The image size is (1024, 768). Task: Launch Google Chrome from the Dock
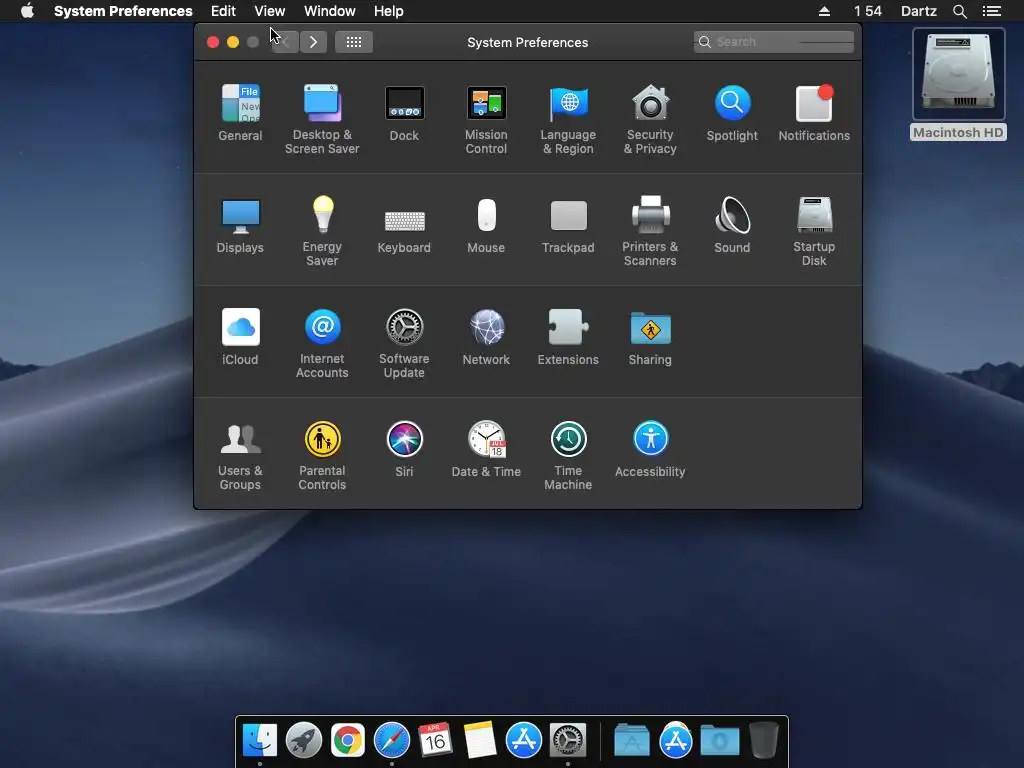347,740
